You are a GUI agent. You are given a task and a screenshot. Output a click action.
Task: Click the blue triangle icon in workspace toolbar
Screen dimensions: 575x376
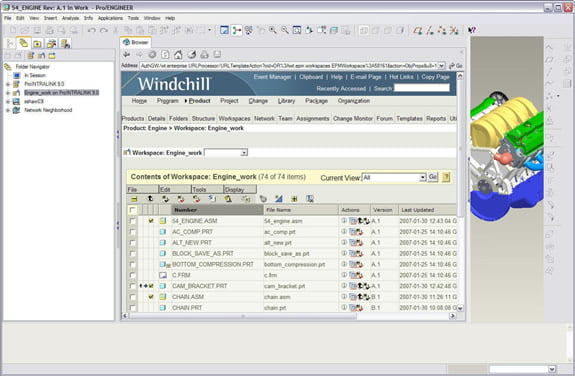pyautogui.click(x=279, y=199)
